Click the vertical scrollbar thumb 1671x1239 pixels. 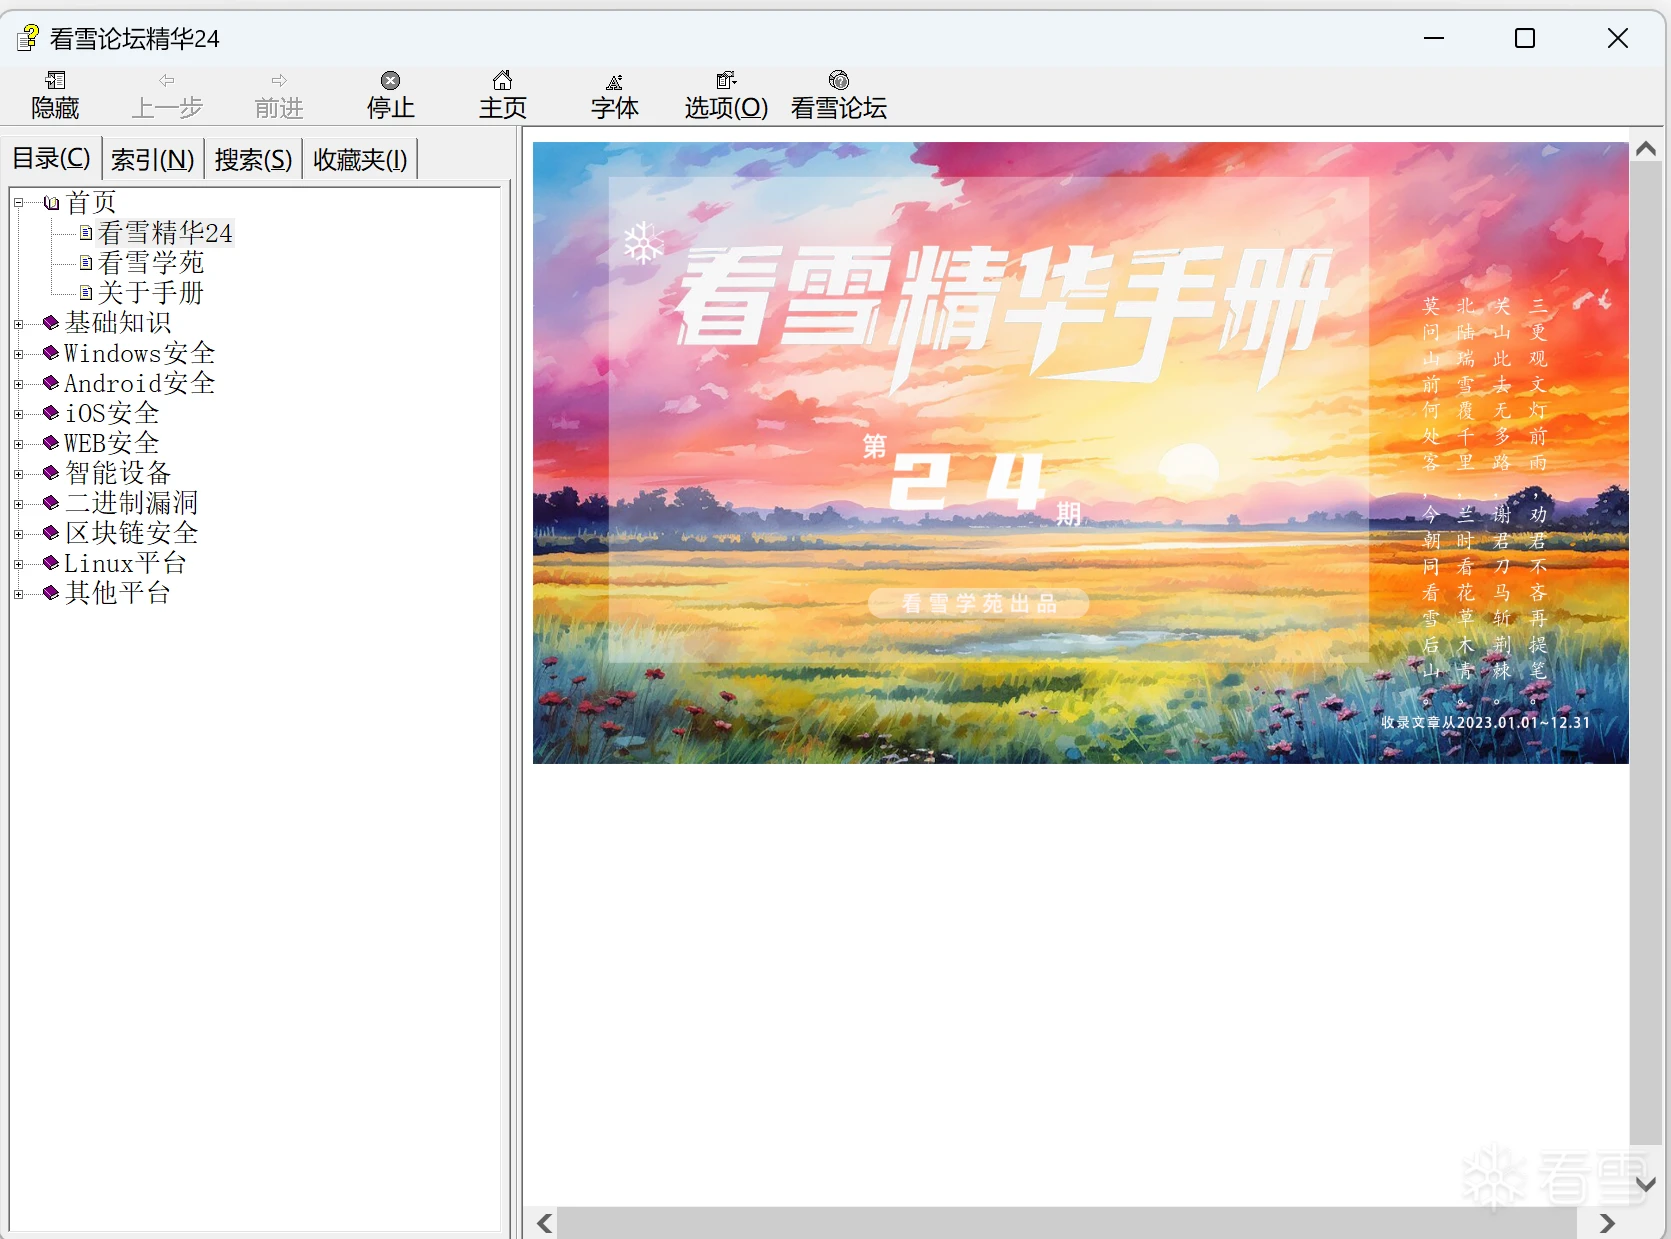[1646, 655]
